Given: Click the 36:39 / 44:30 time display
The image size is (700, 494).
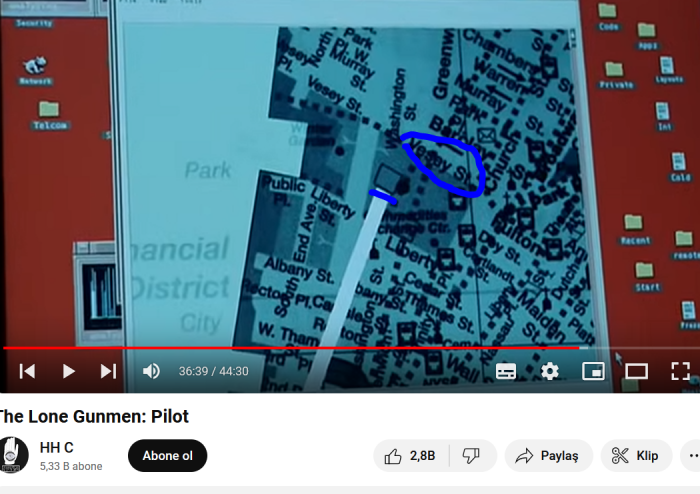Looking at the screenshot, I should (213, 371).
